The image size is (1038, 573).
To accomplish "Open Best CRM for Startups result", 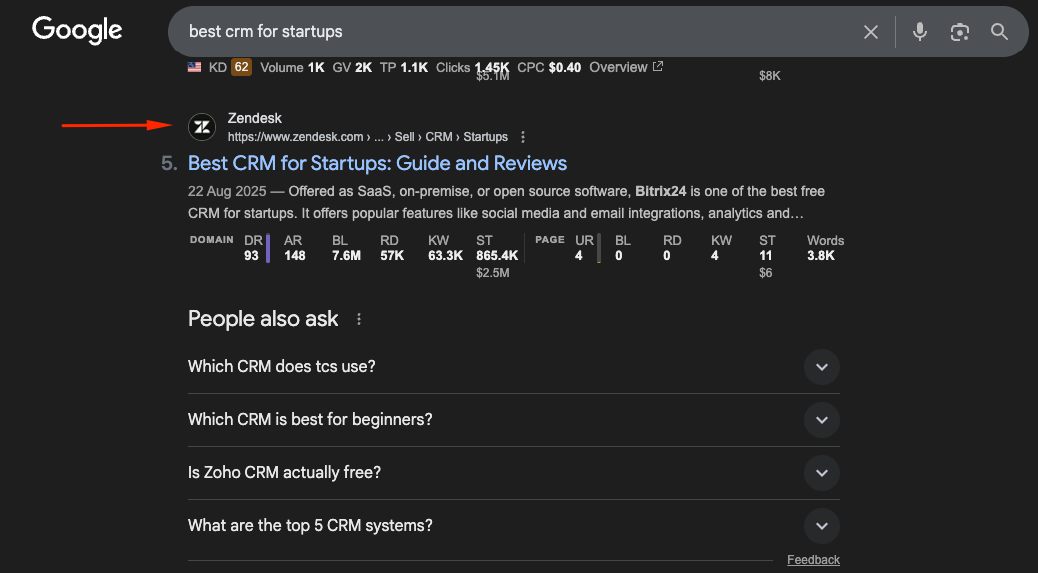I will coord(377,163).
